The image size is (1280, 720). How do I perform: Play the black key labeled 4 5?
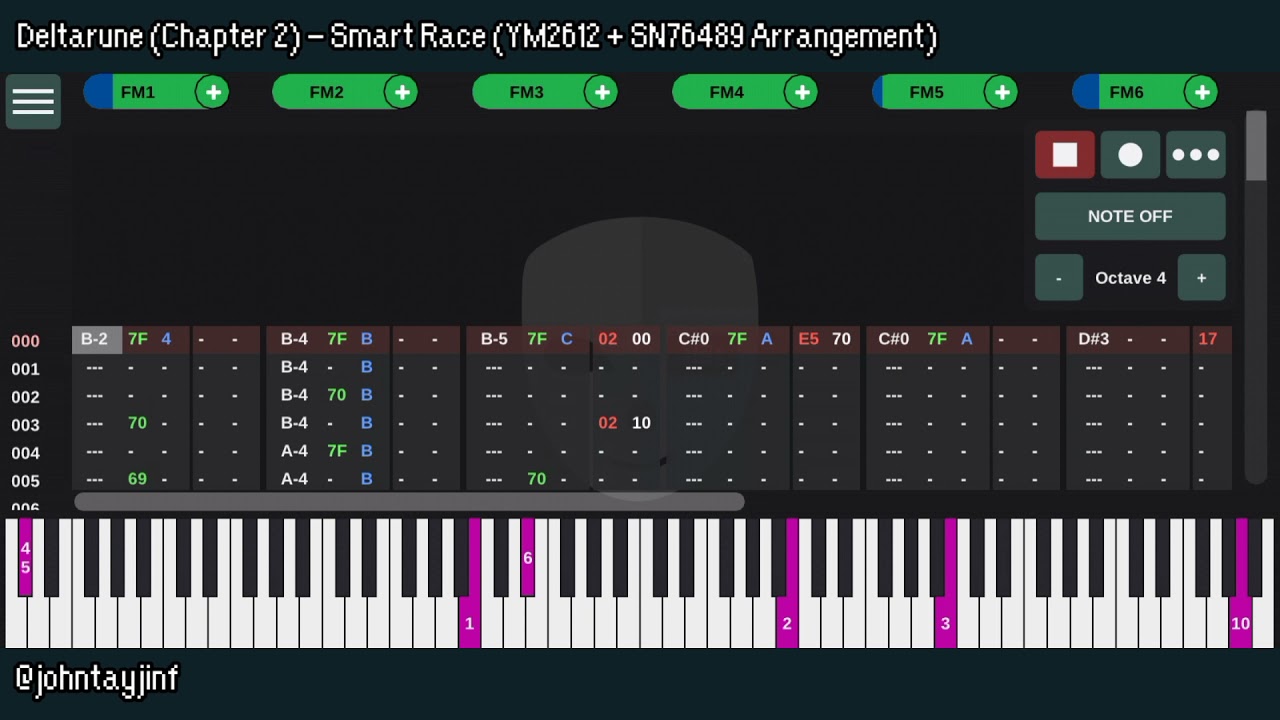click(25, 557)
